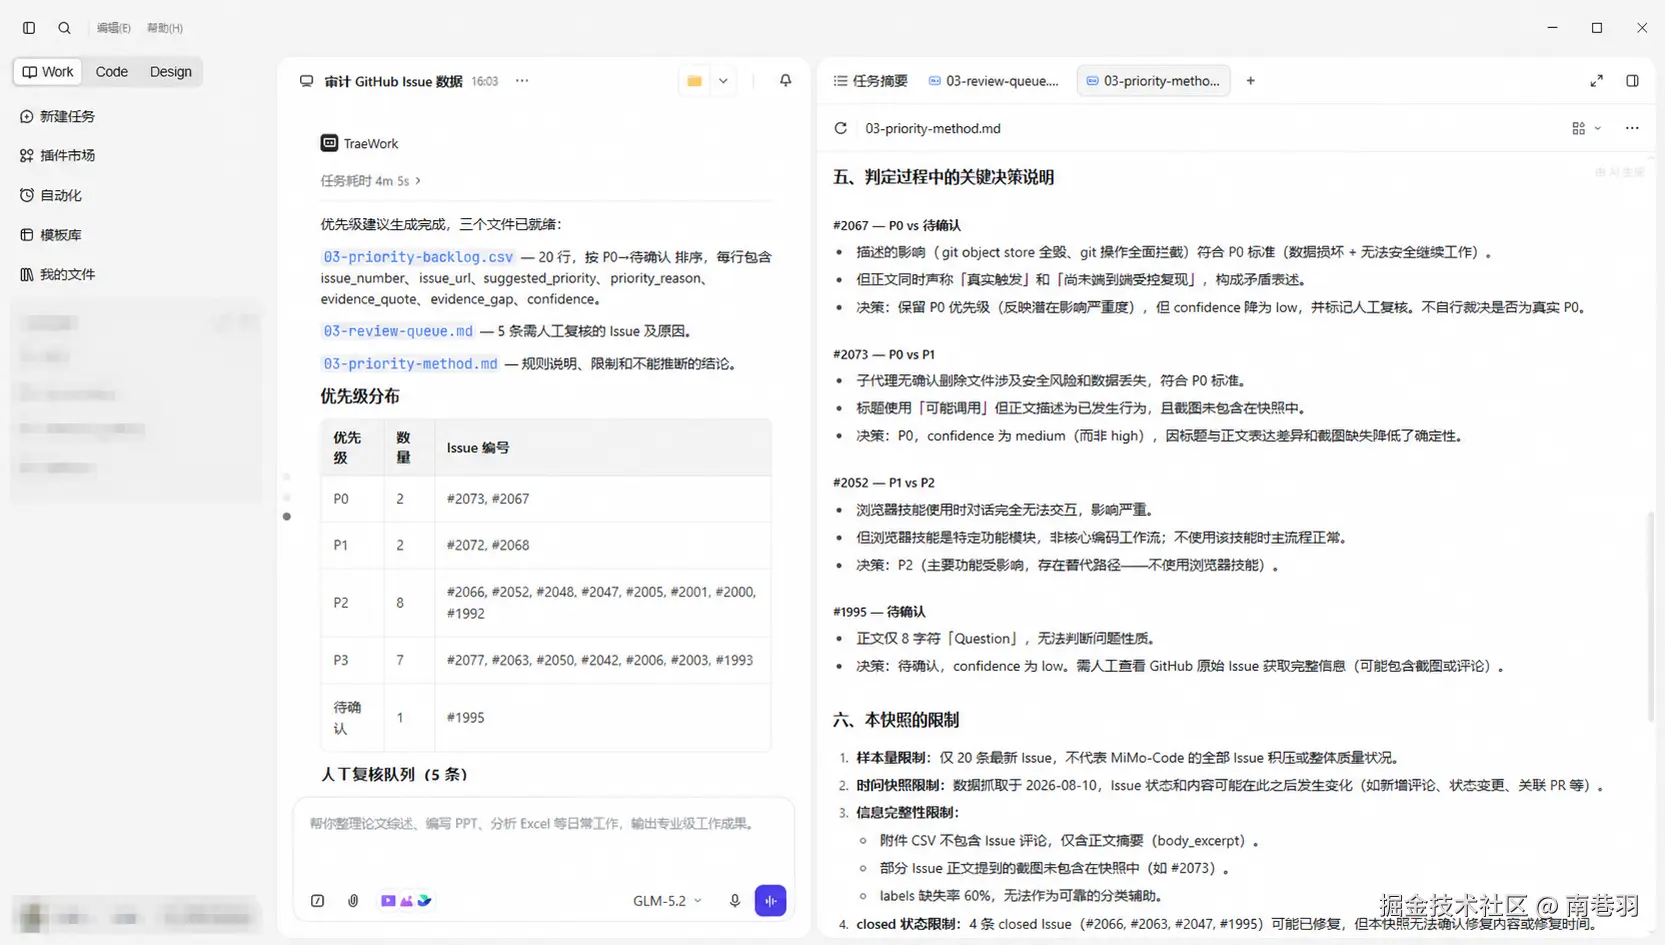Click the '#2067 — P0 vs 待确认' heading
The height and width of the screenshot is (945, 1665).
click(896, 226)
